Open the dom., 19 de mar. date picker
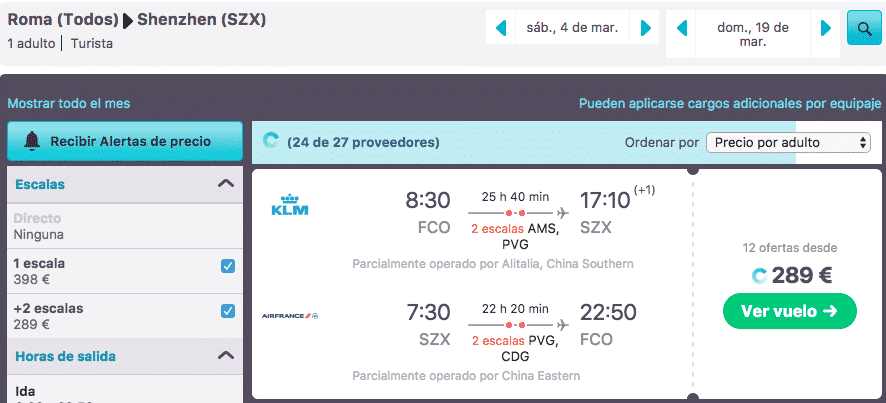The width and height of the screenshot is (886, 403). [753, 34]
